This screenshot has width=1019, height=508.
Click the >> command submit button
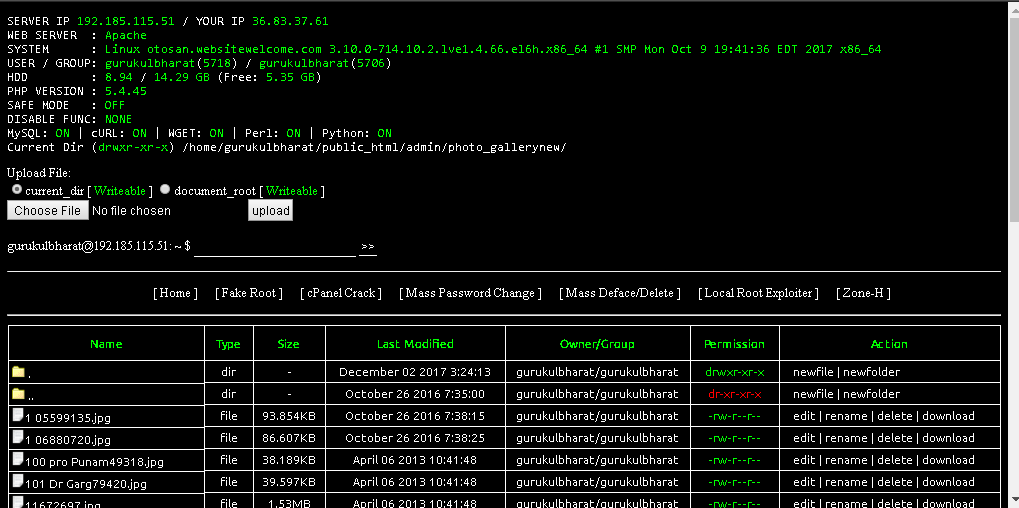click(x=368, y=247)
